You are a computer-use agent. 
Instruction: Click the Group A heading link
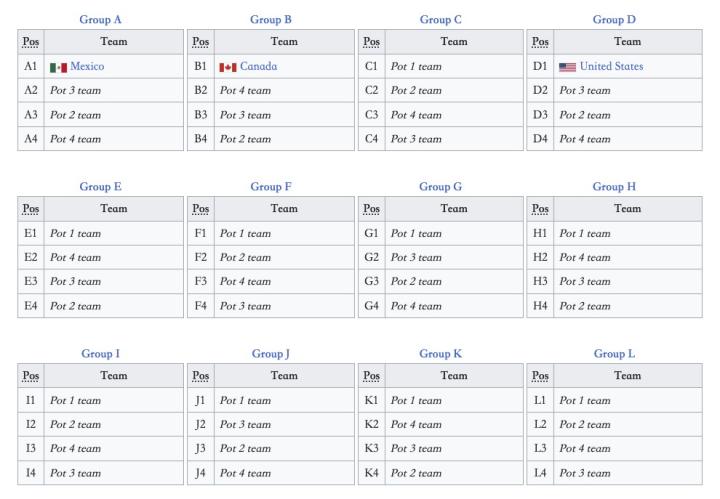click(100, 19)
